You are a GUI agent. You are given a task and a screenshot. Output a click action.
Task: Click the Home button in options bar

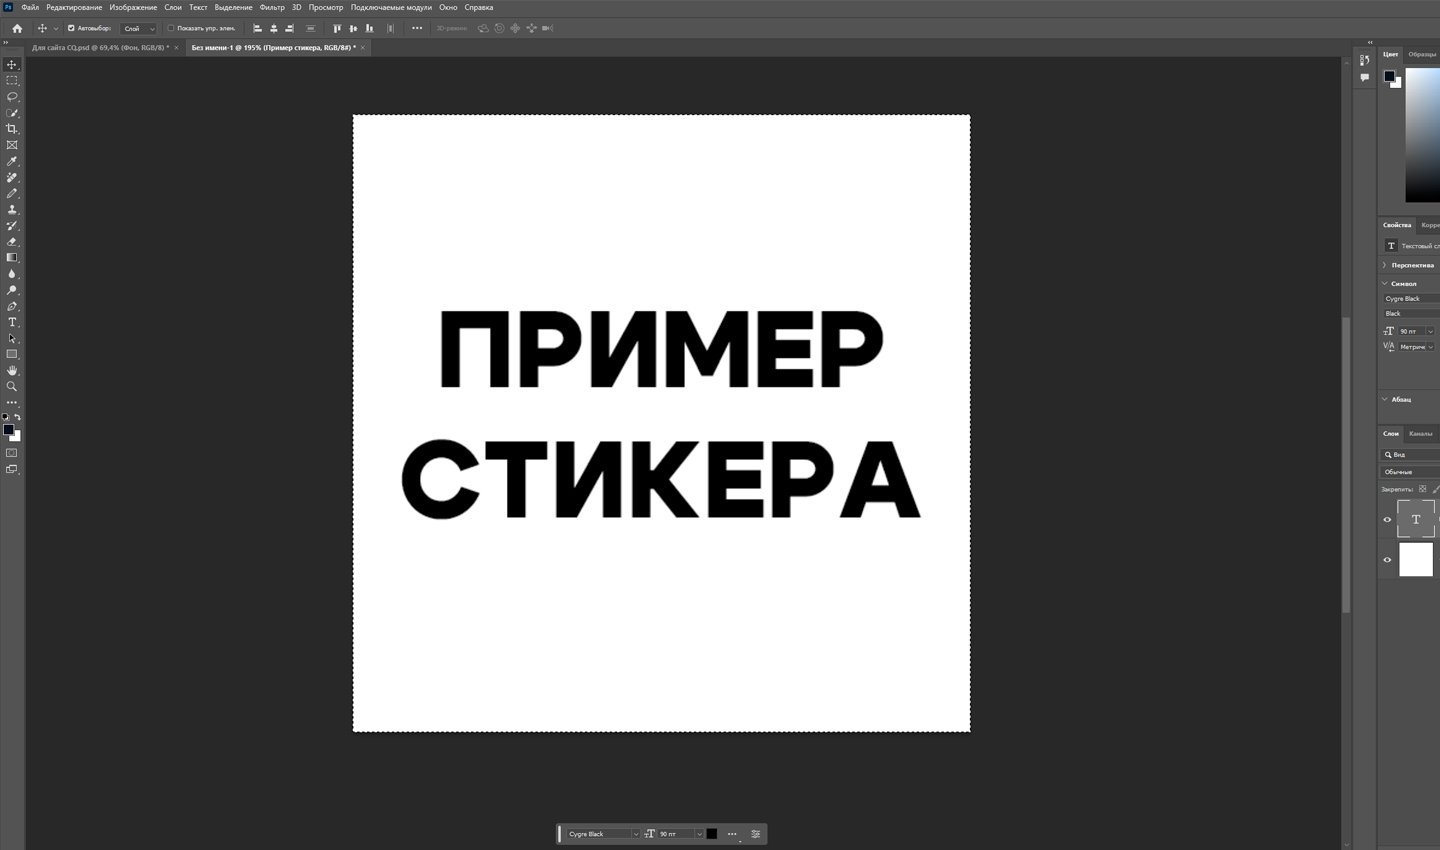click(17, 28)
